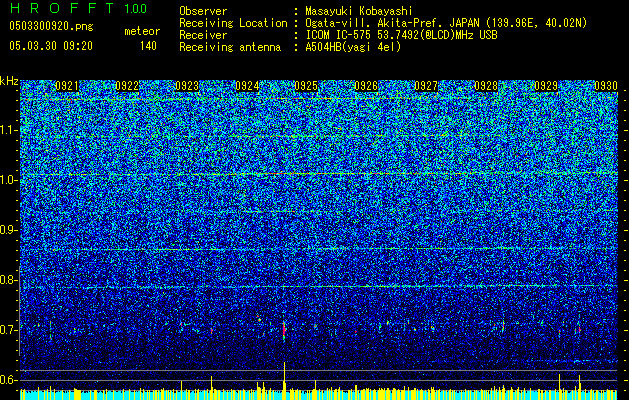
Task: Click the 0922 time marker
Action: 127,86
